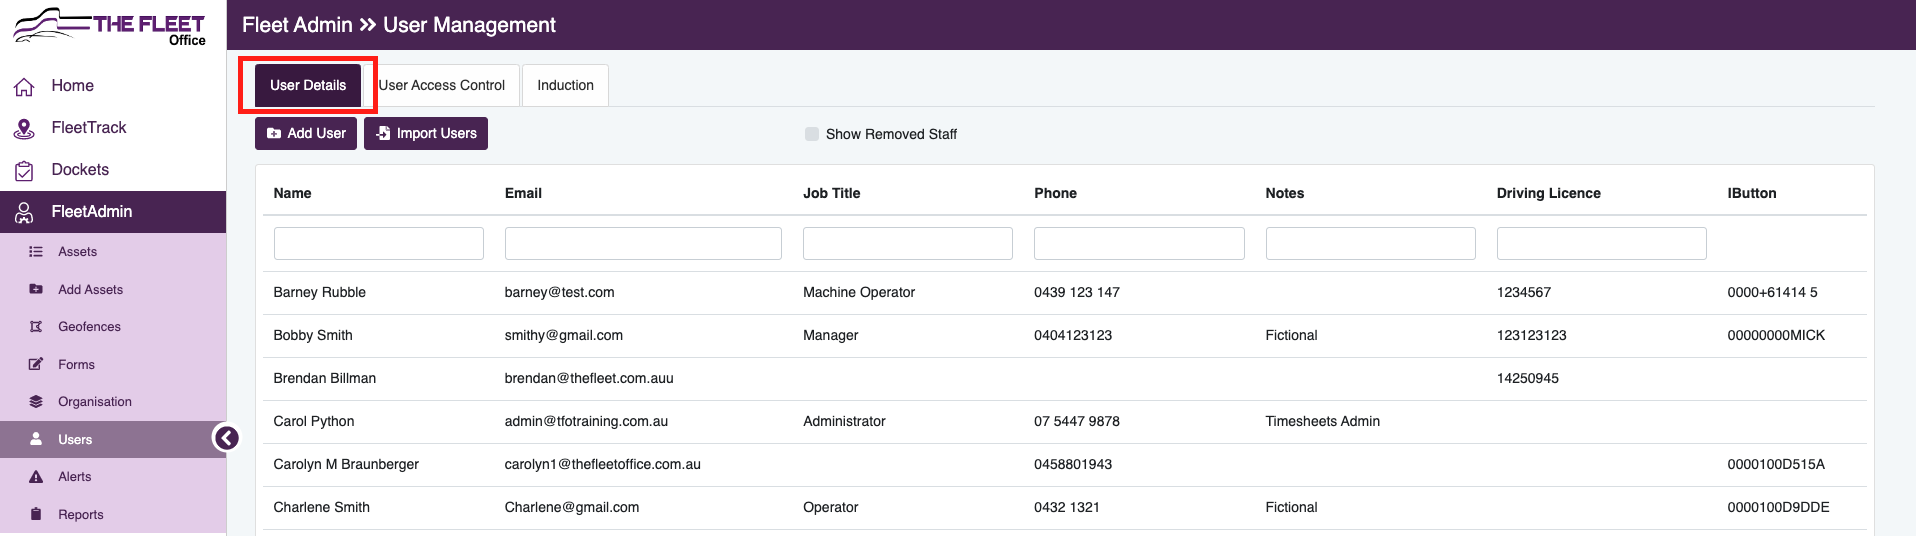Switch to the Induction tab
The width and height of the screenshot is (1916, 536).
click(x=565, y=85)
